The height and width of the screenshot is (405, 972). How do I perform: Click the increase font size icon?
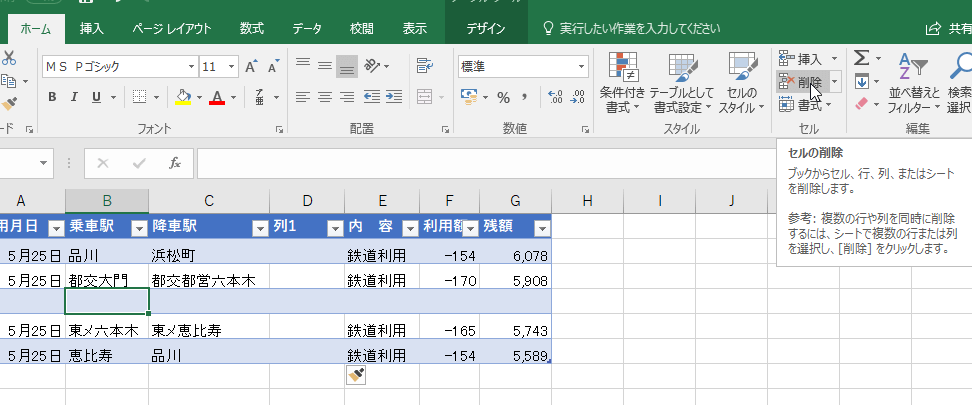click(x=250, y=67)
